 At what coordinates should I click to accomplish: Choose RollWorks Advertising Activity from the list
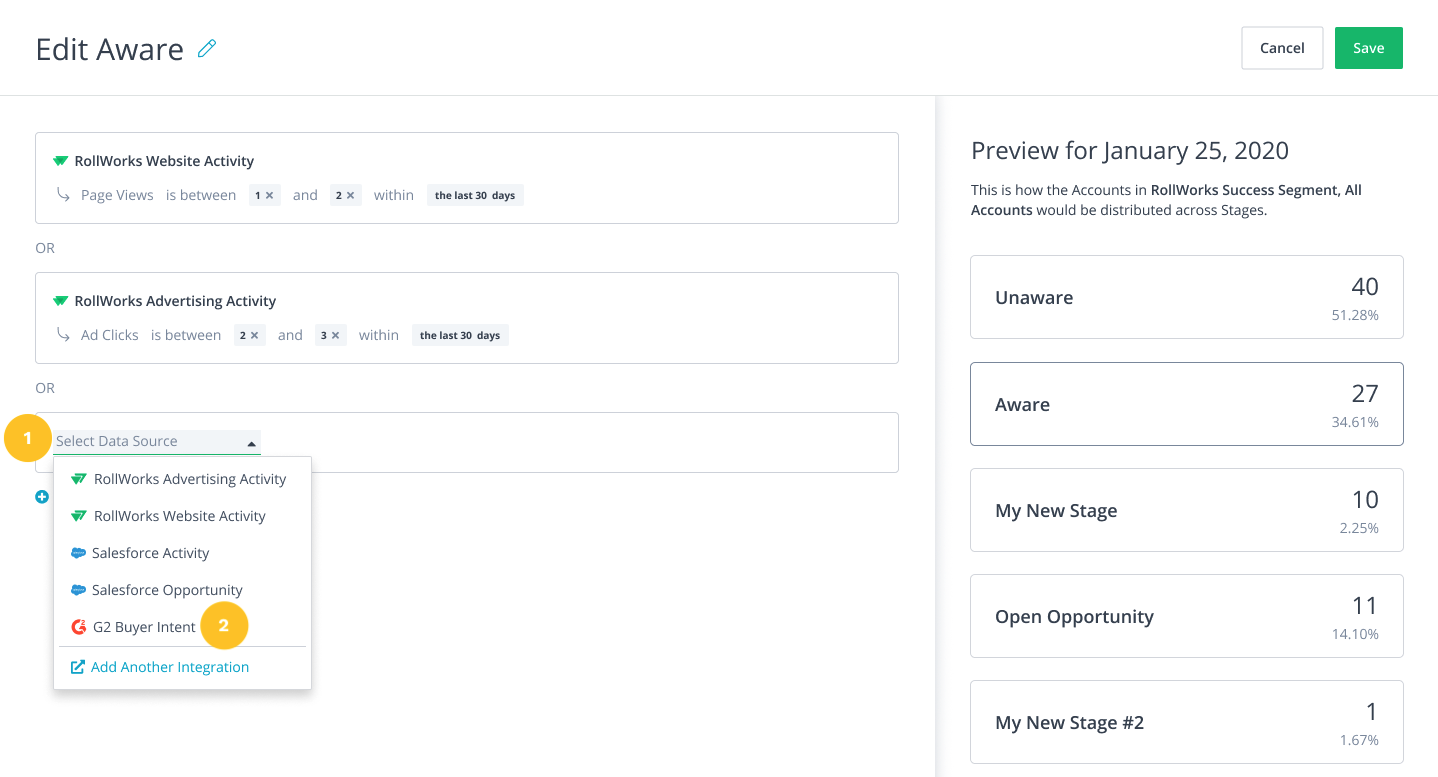[189, 479]
